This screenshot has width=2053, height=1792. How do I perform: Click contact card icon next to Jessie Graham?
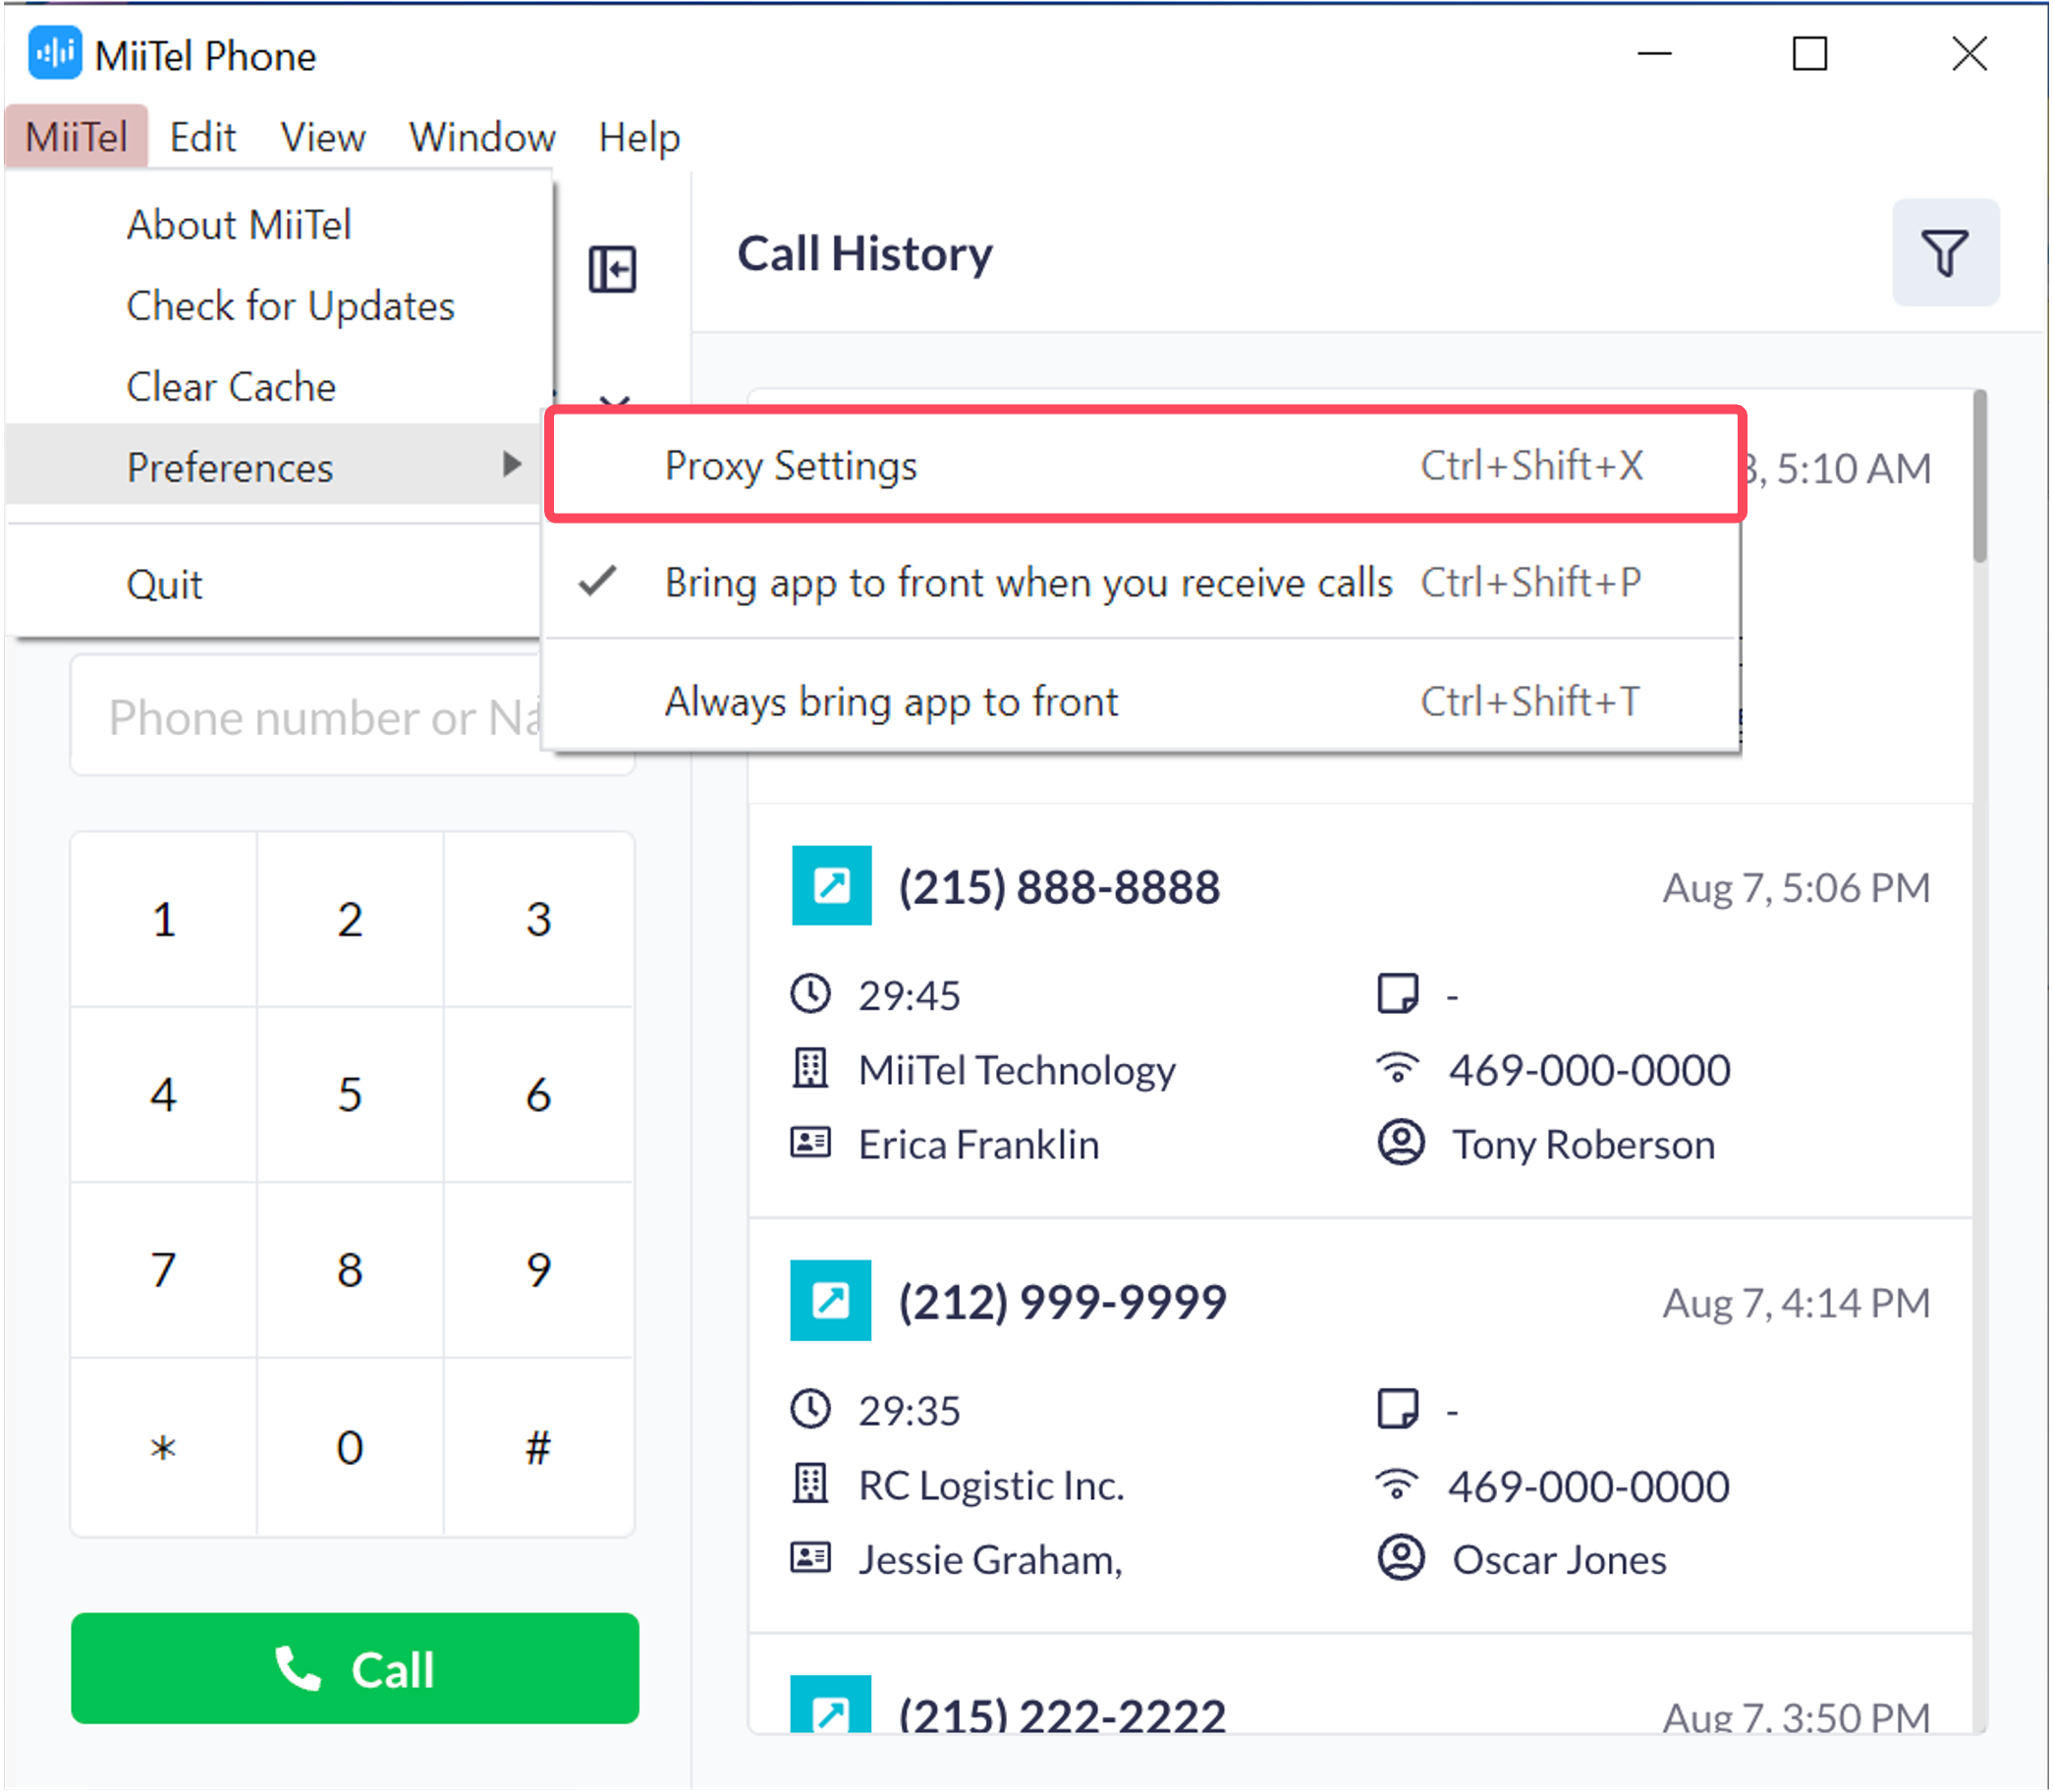click(811, 1558)
